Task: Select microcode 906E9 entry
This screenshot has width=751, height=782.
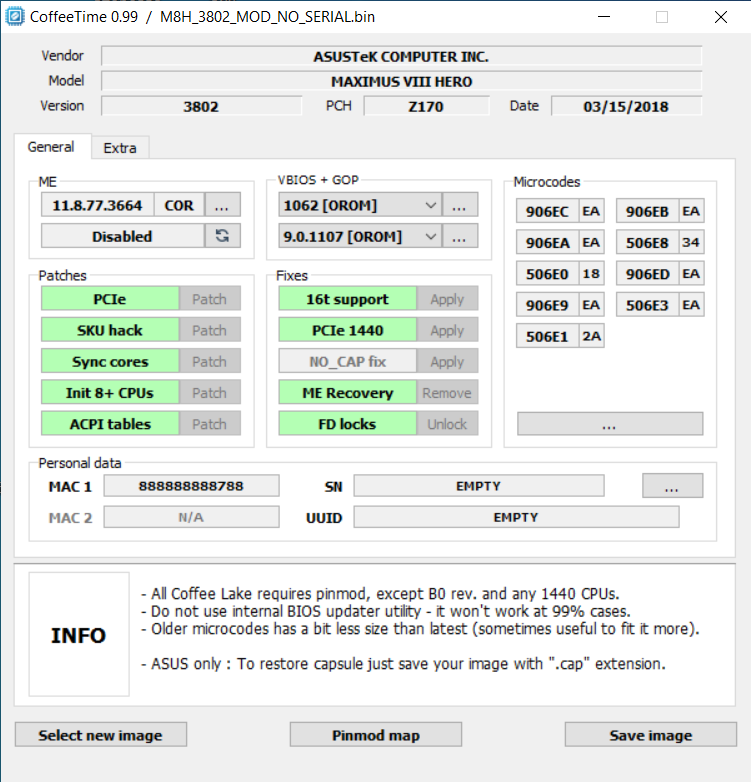Action: pos(548,305)
